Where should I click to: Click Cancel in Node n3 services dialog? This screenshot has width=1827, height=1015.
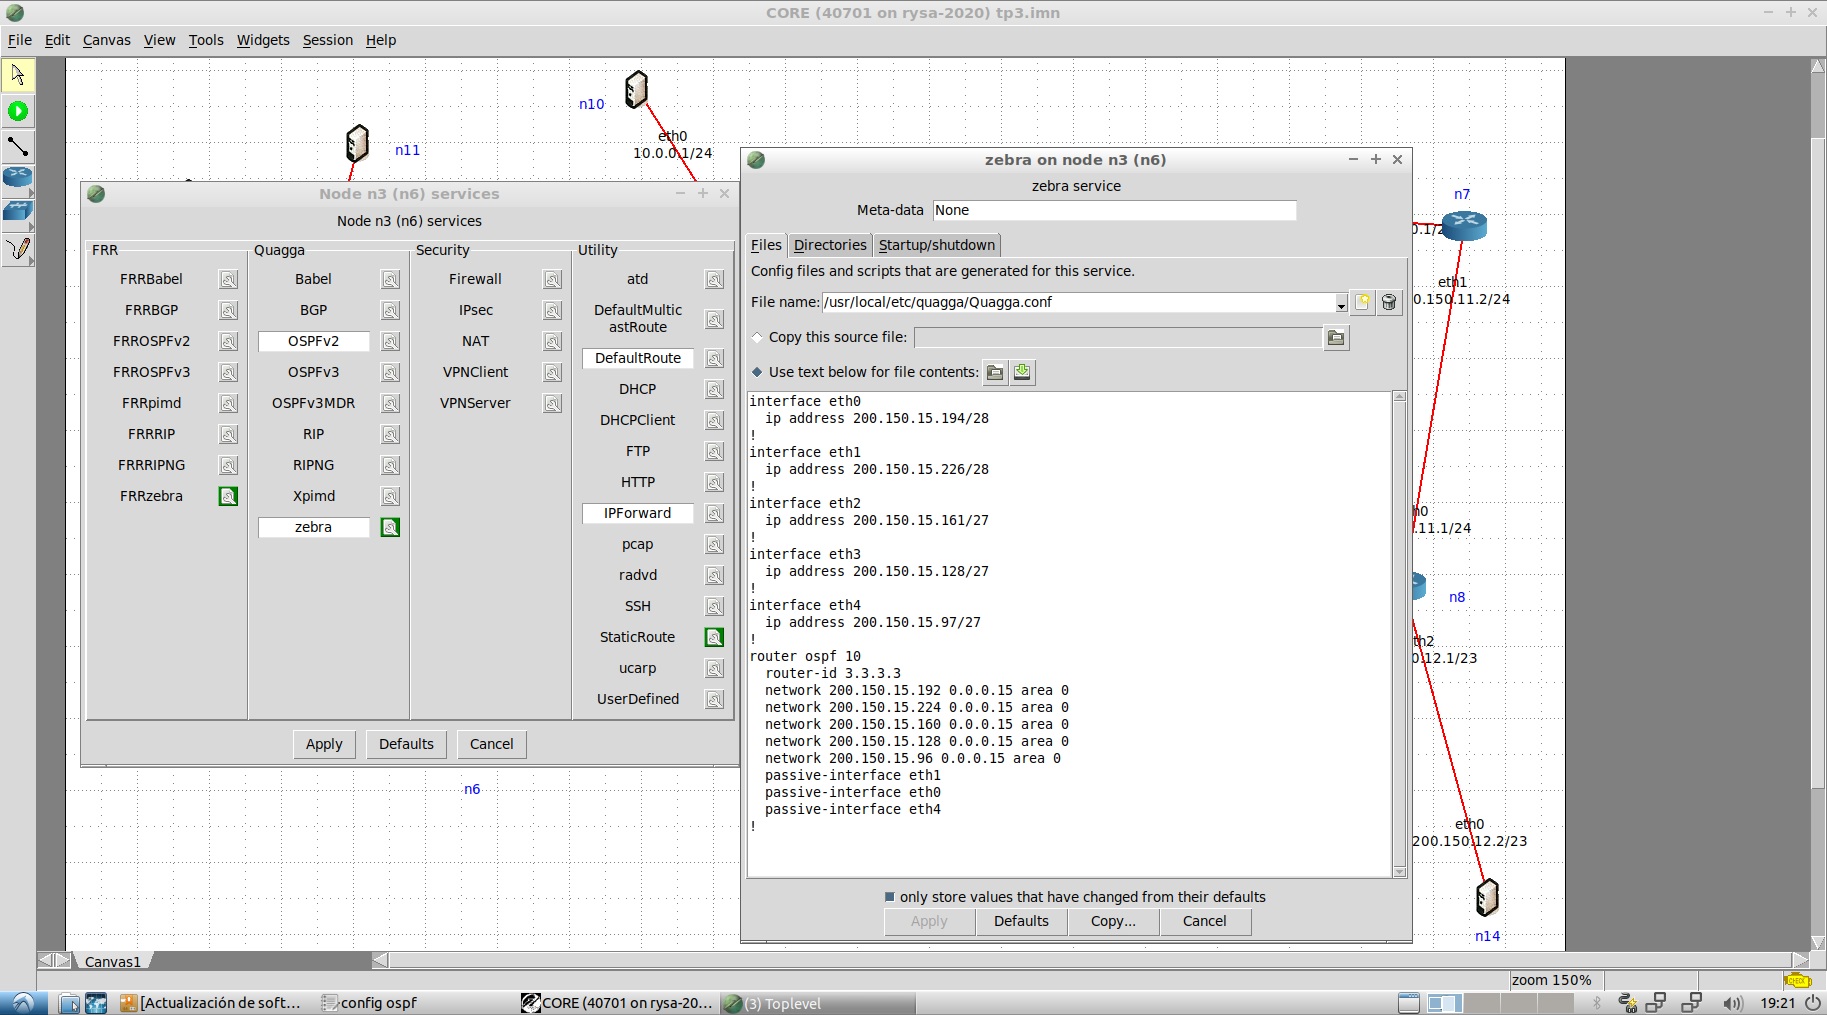click(x=492, y=744)
